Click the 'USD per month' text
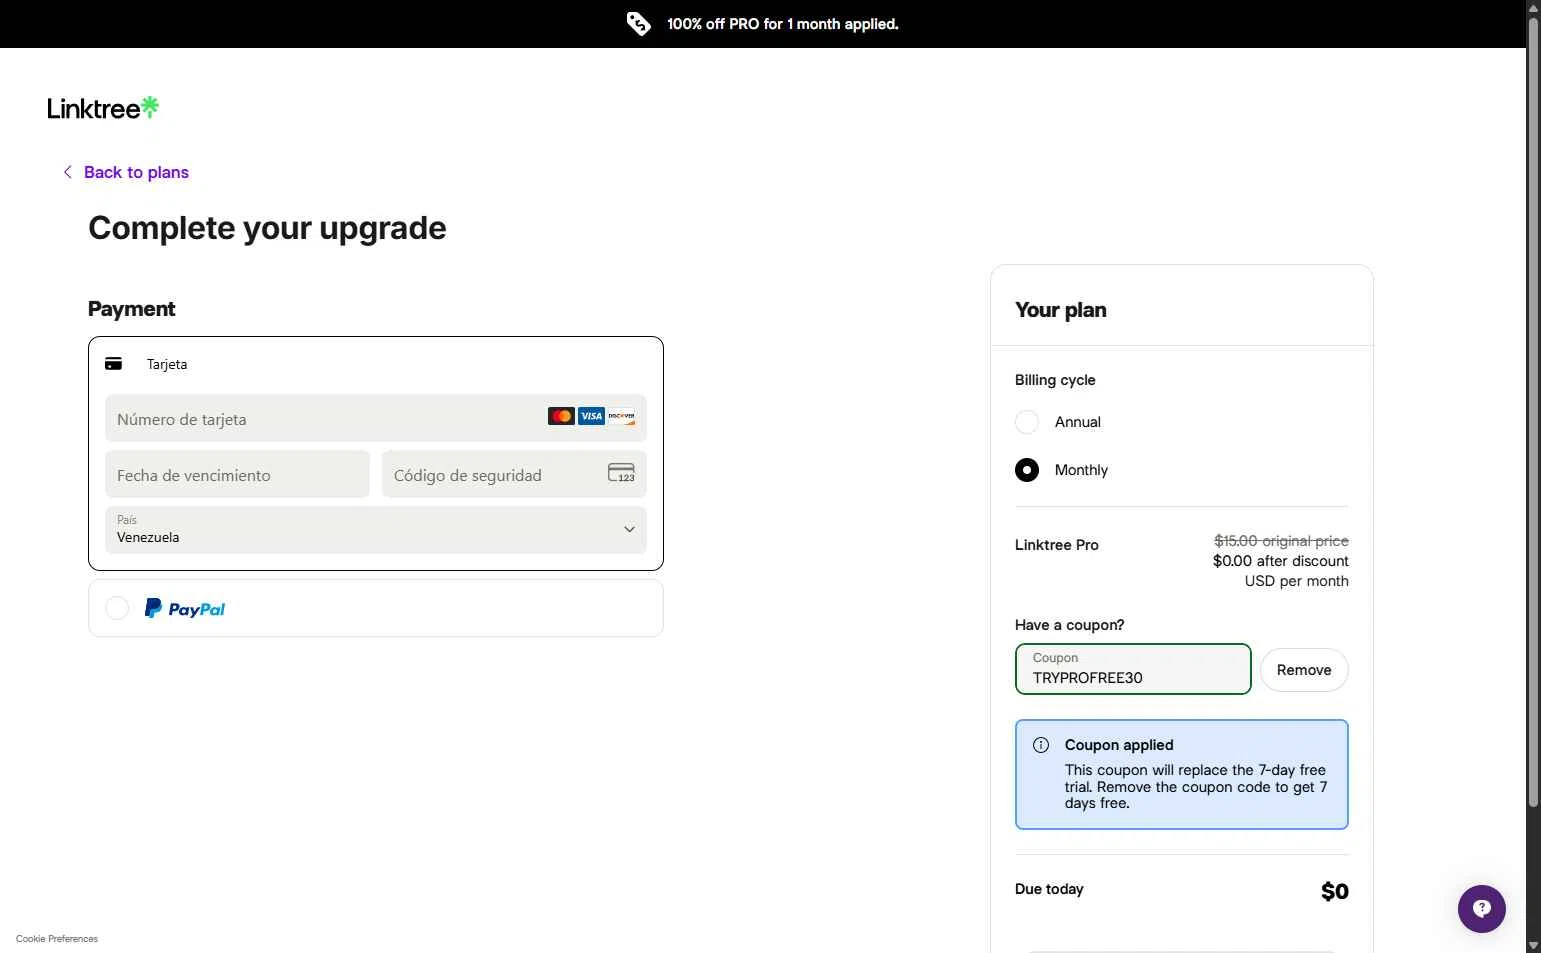 tap(1297, 581)
